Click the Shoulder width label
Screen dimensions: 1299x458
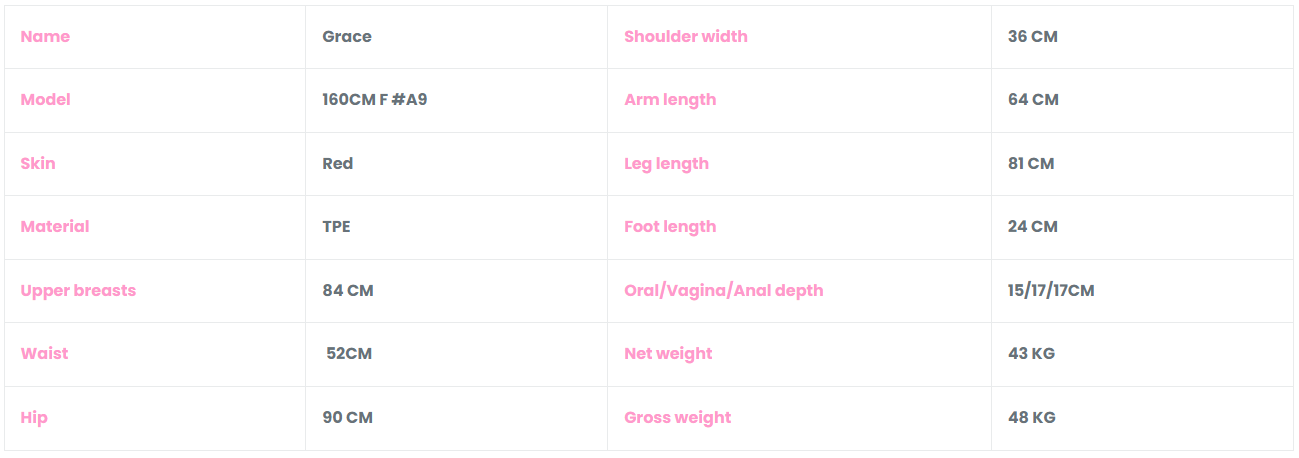pyautogui.click(x=686, y=37)
